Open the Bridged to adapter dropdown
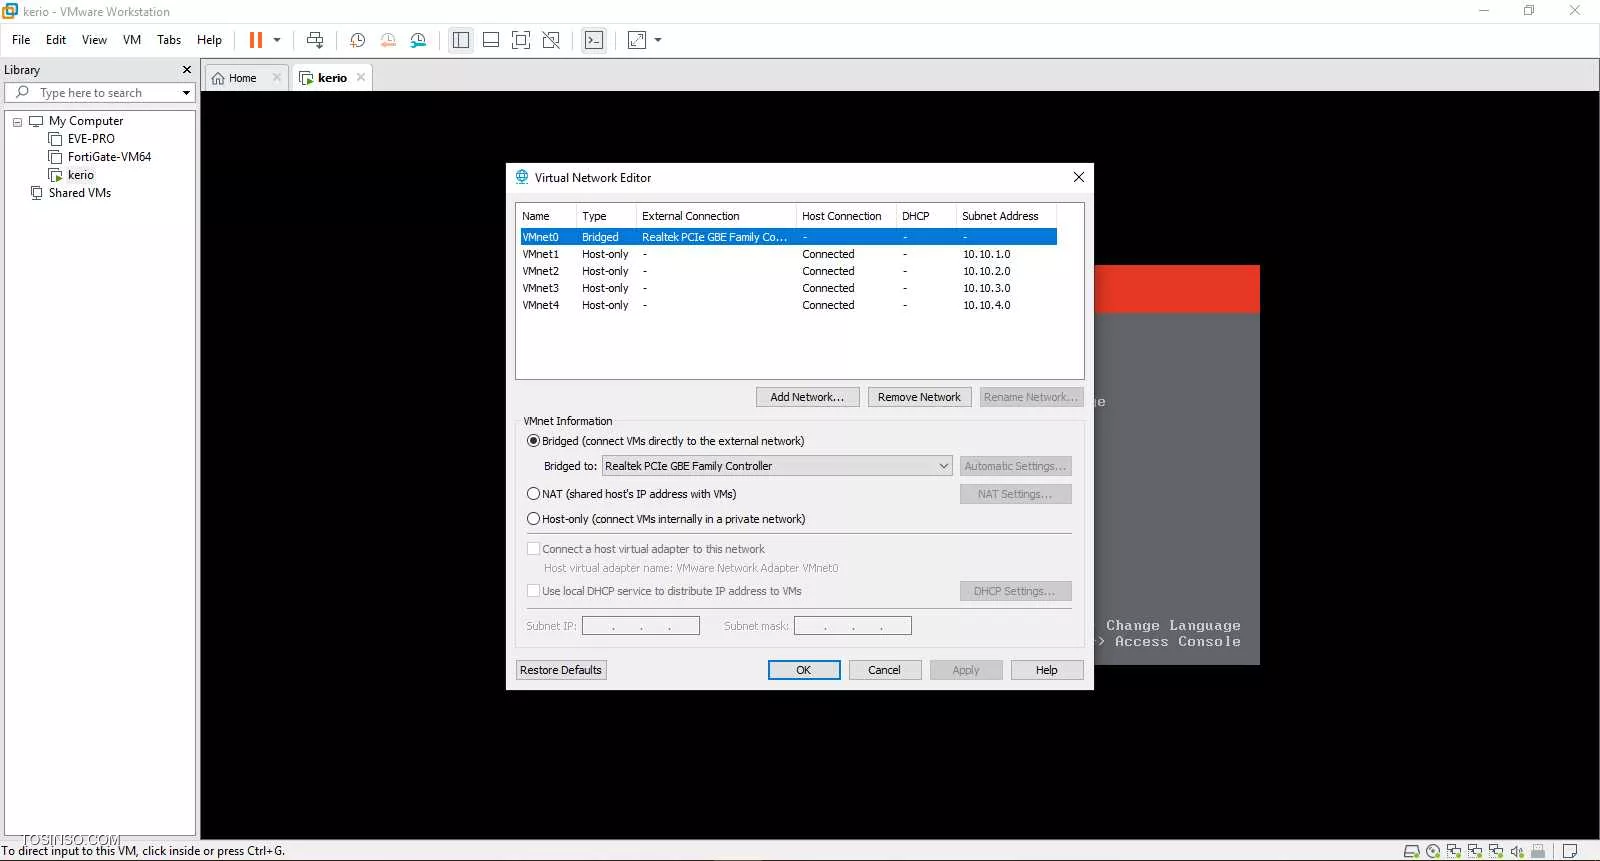1600x861 pixels. 777,466
